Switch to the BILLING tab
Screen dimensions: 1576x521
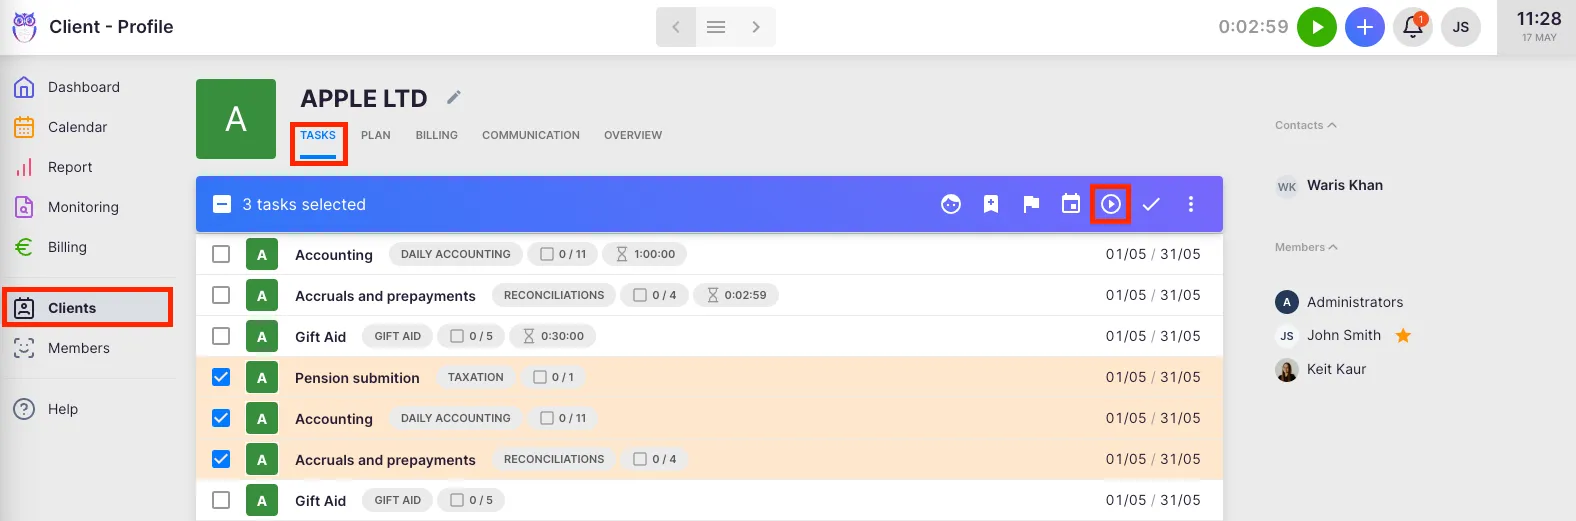click(x=436, y=135)
